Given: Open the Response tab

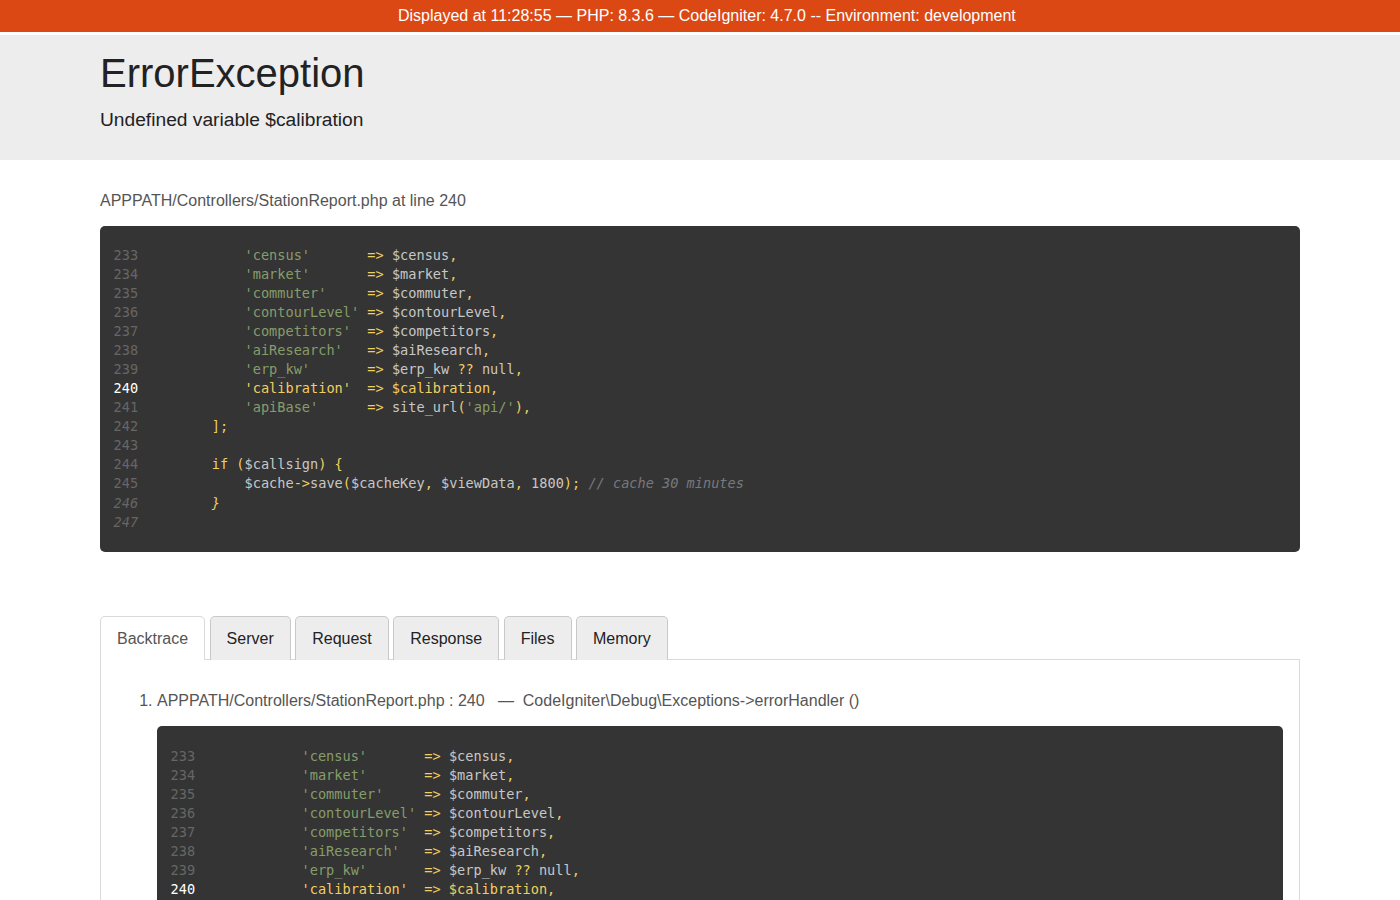Looking at the screenshot, I should pos(446,638).
